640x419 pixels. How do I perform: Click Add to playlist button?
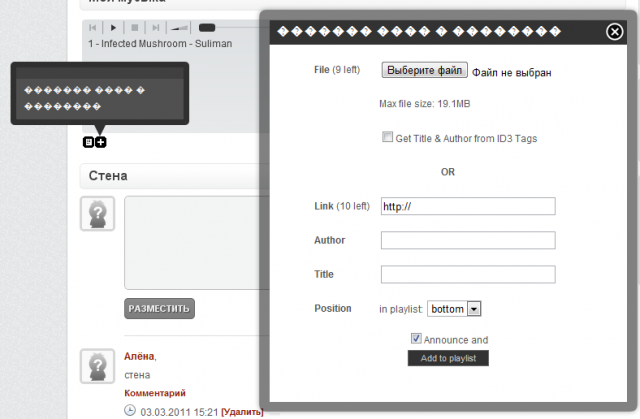coord(448,358)
